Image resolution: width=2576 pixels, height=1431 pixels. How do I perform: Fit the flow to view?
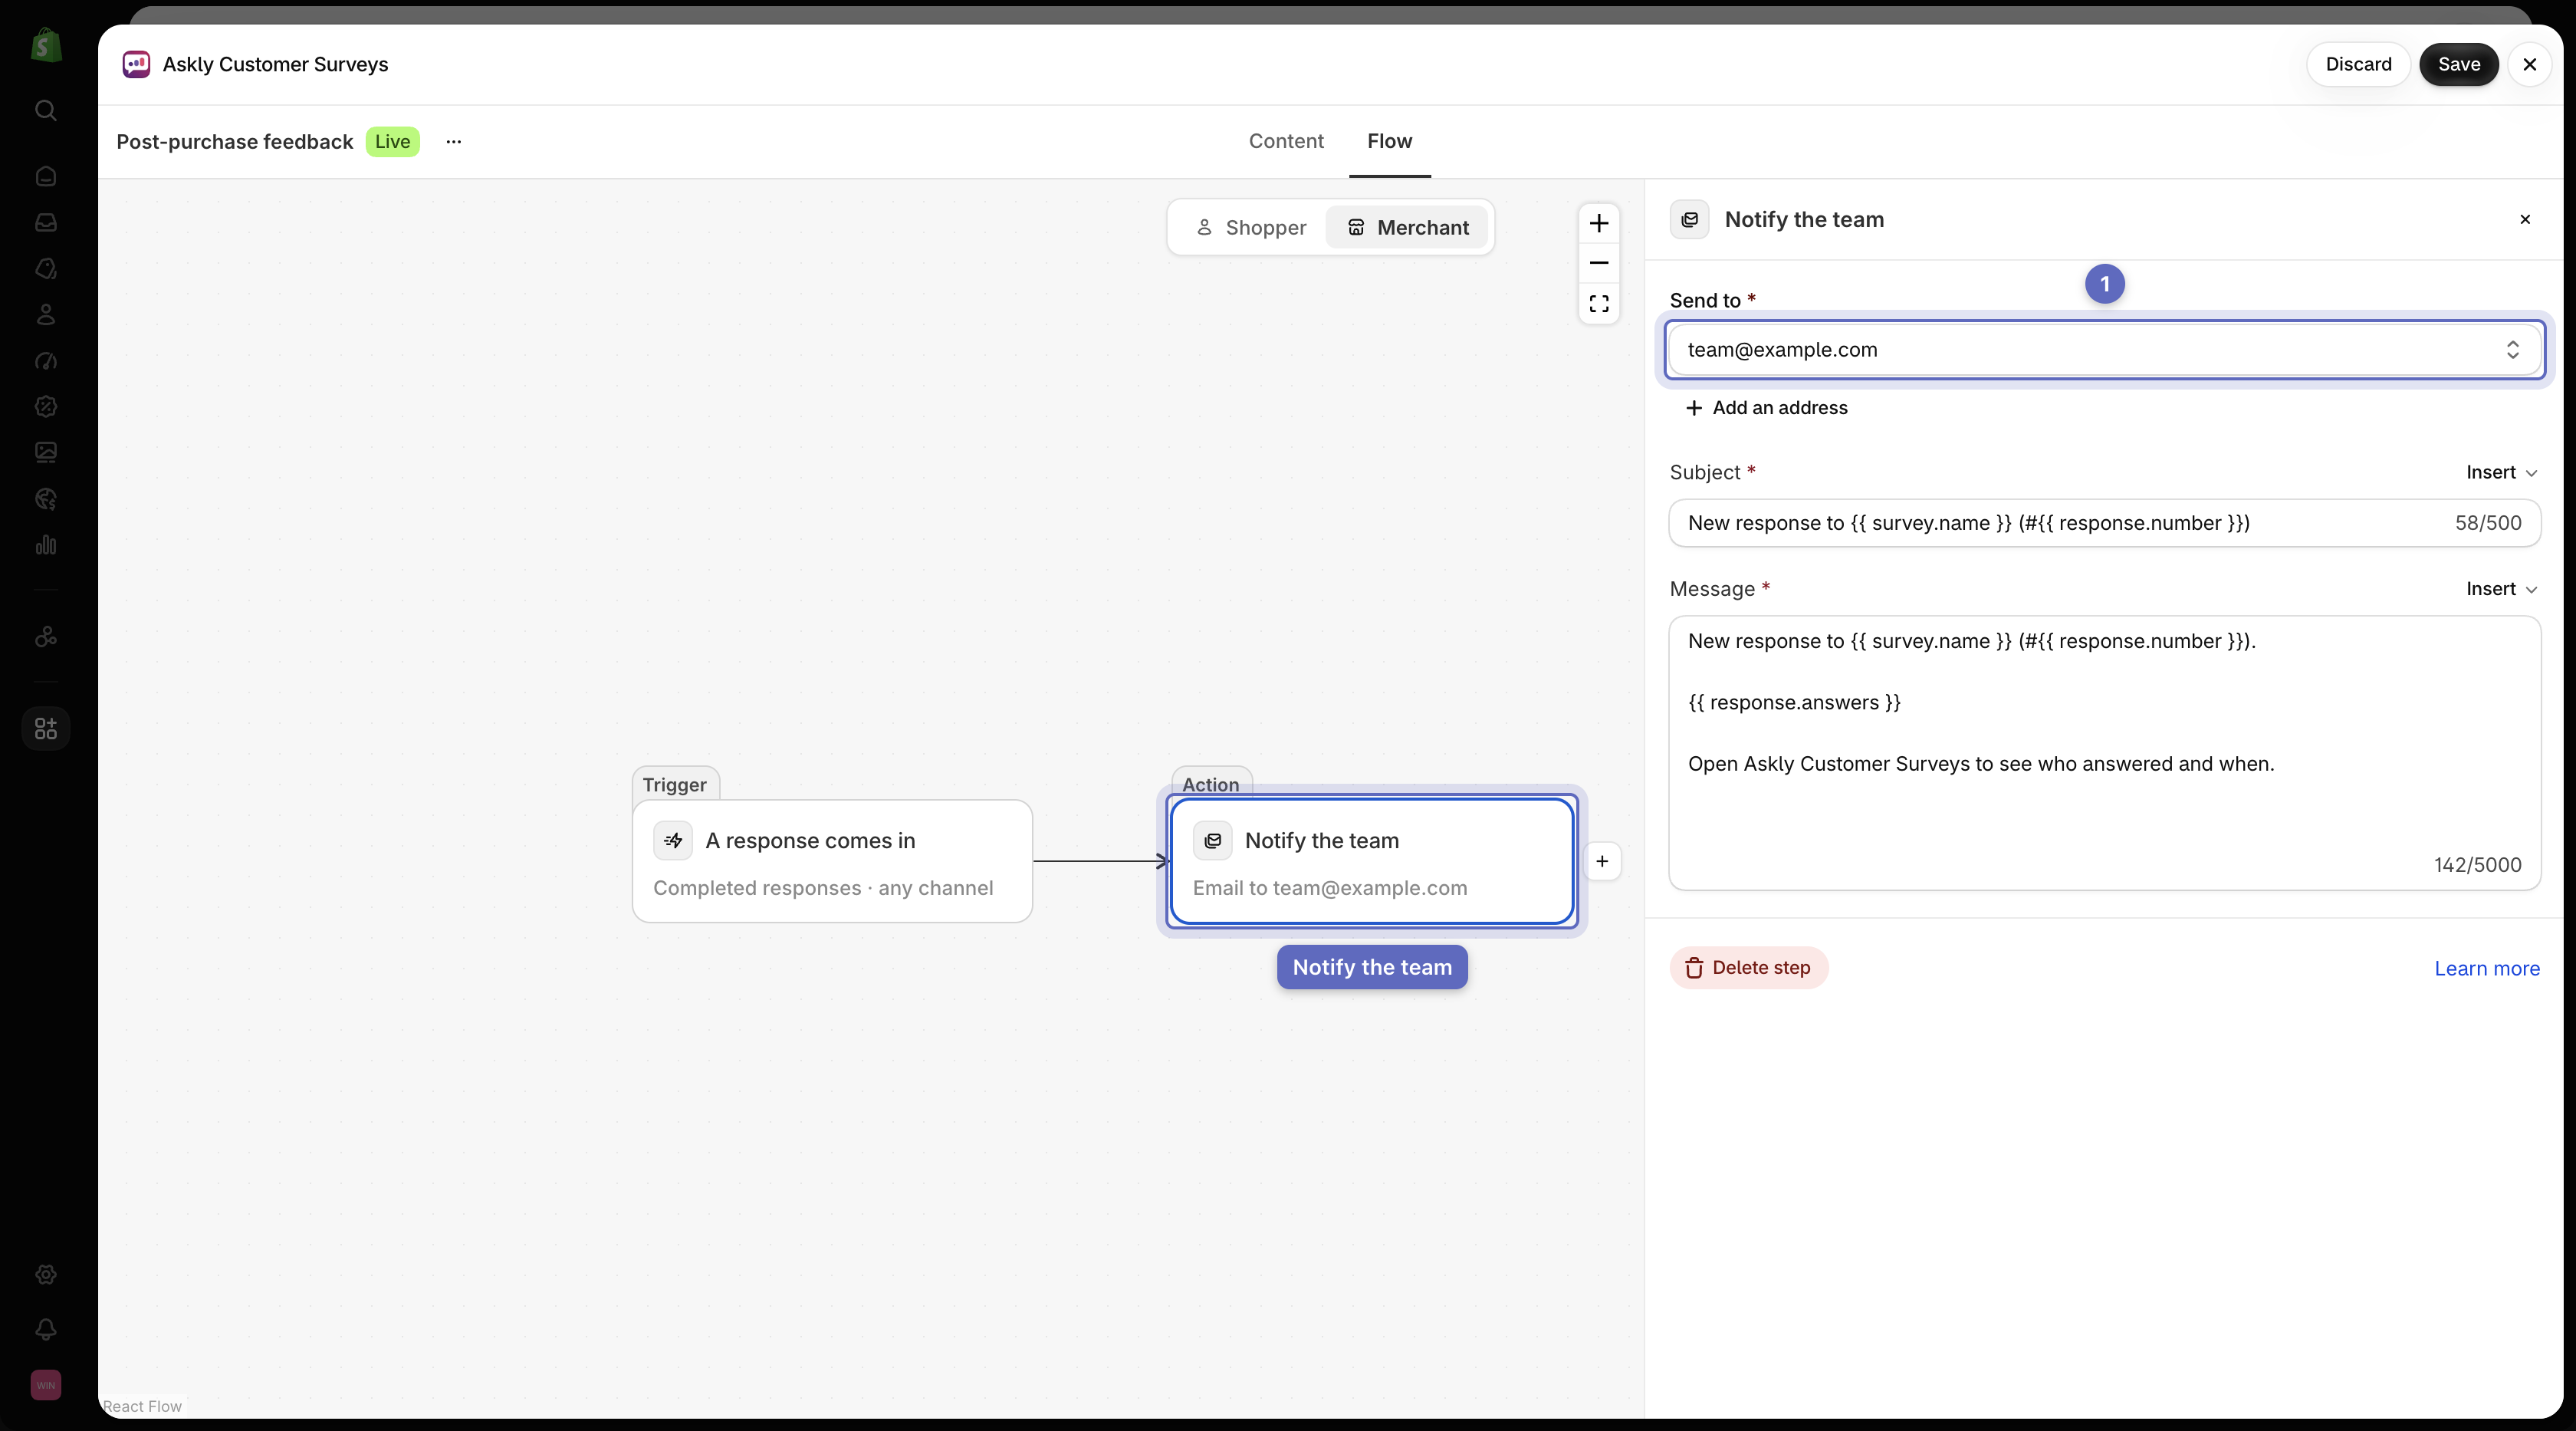tap(1599, 303)
